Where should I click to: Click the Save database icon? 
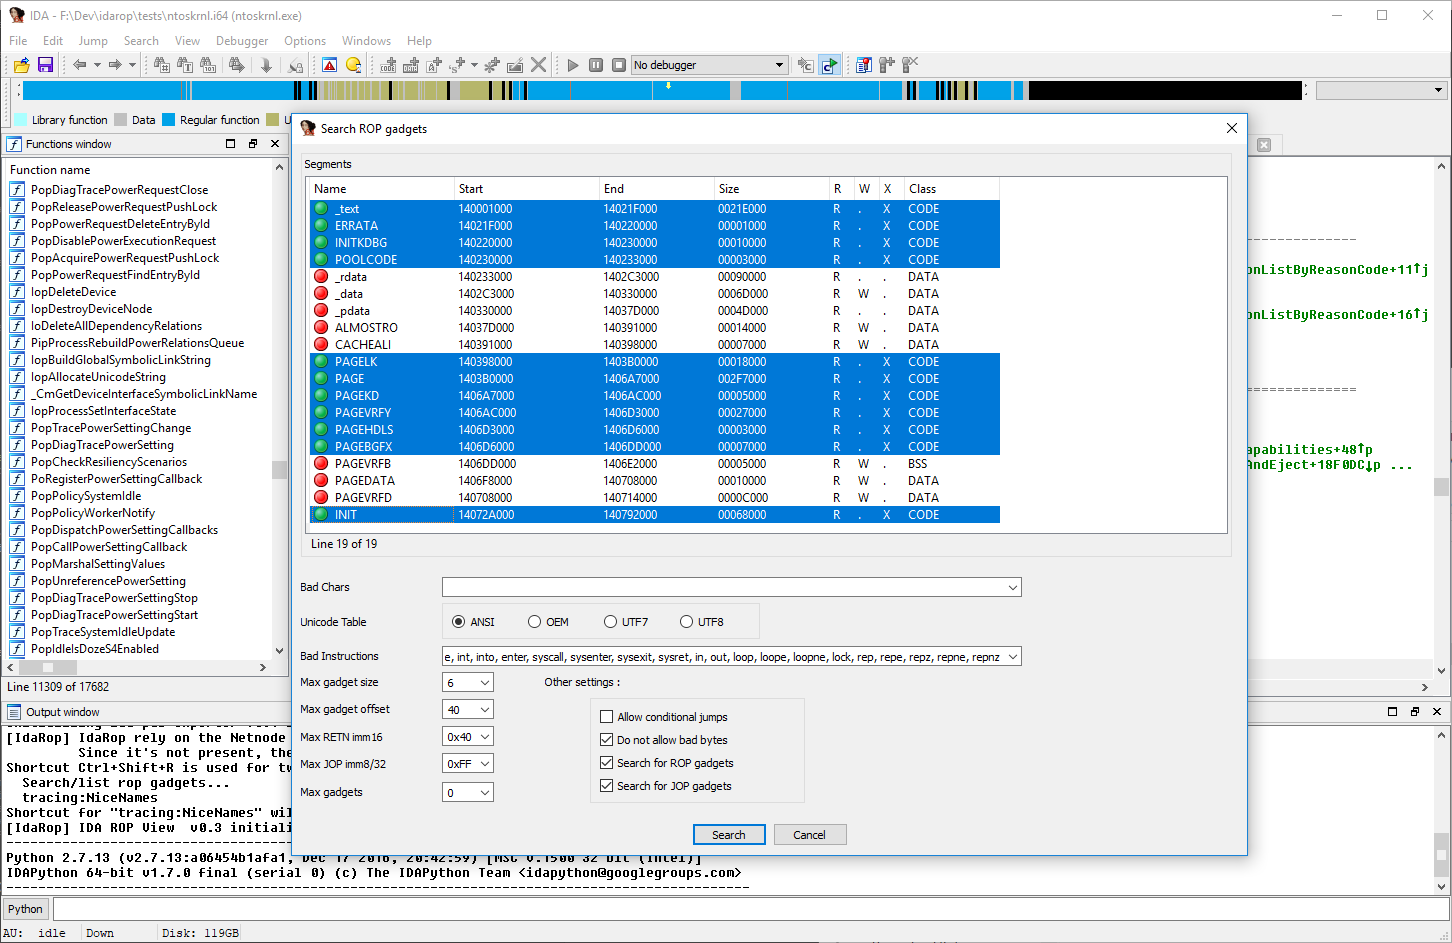(45, 65)
